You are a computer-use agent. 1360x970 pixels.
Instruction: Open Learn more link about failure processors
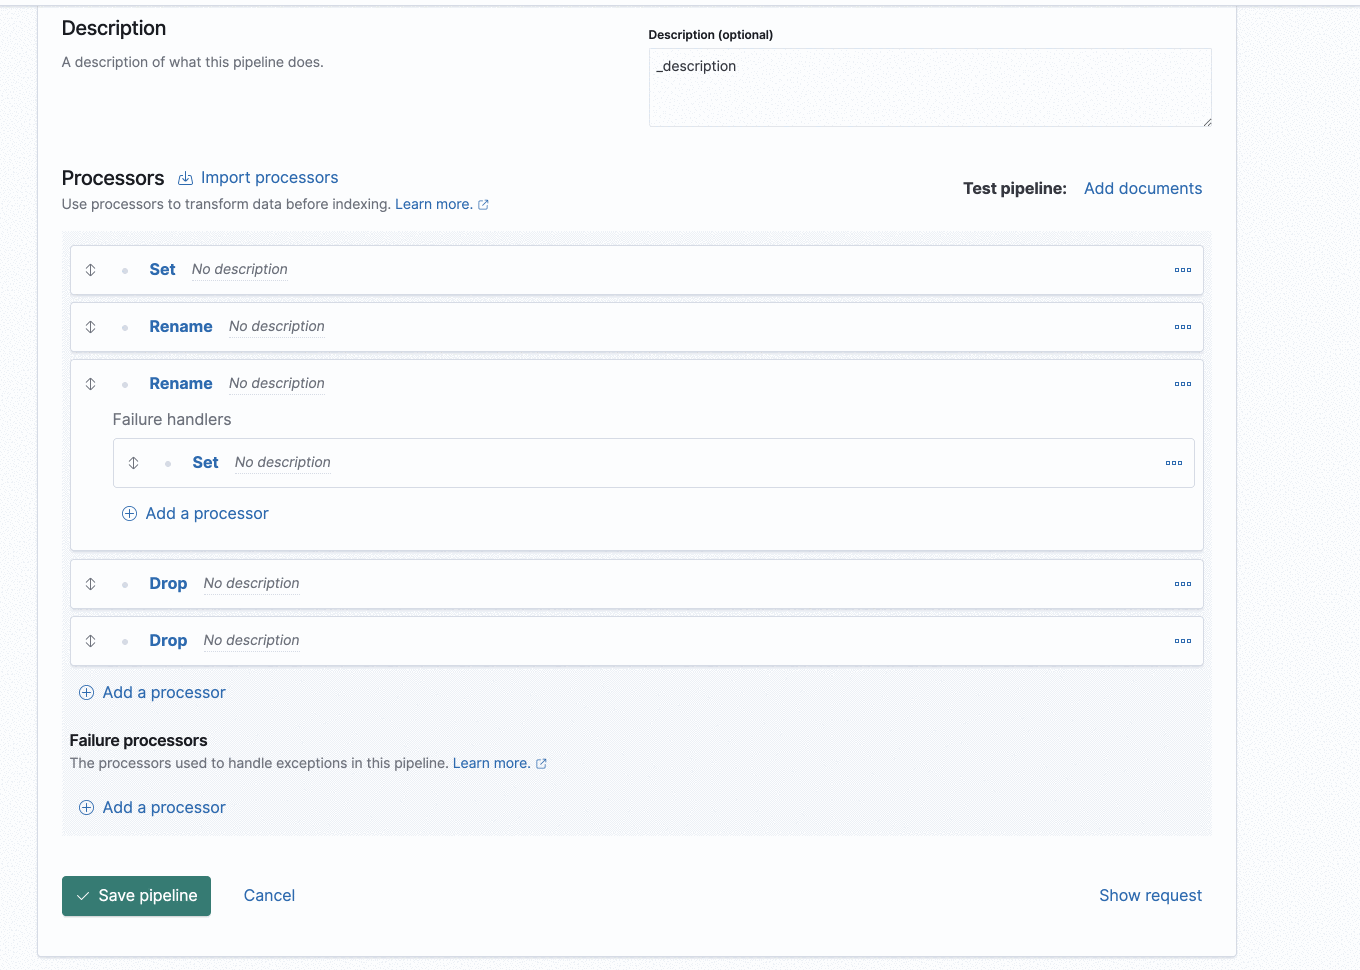tap(491, 763)
